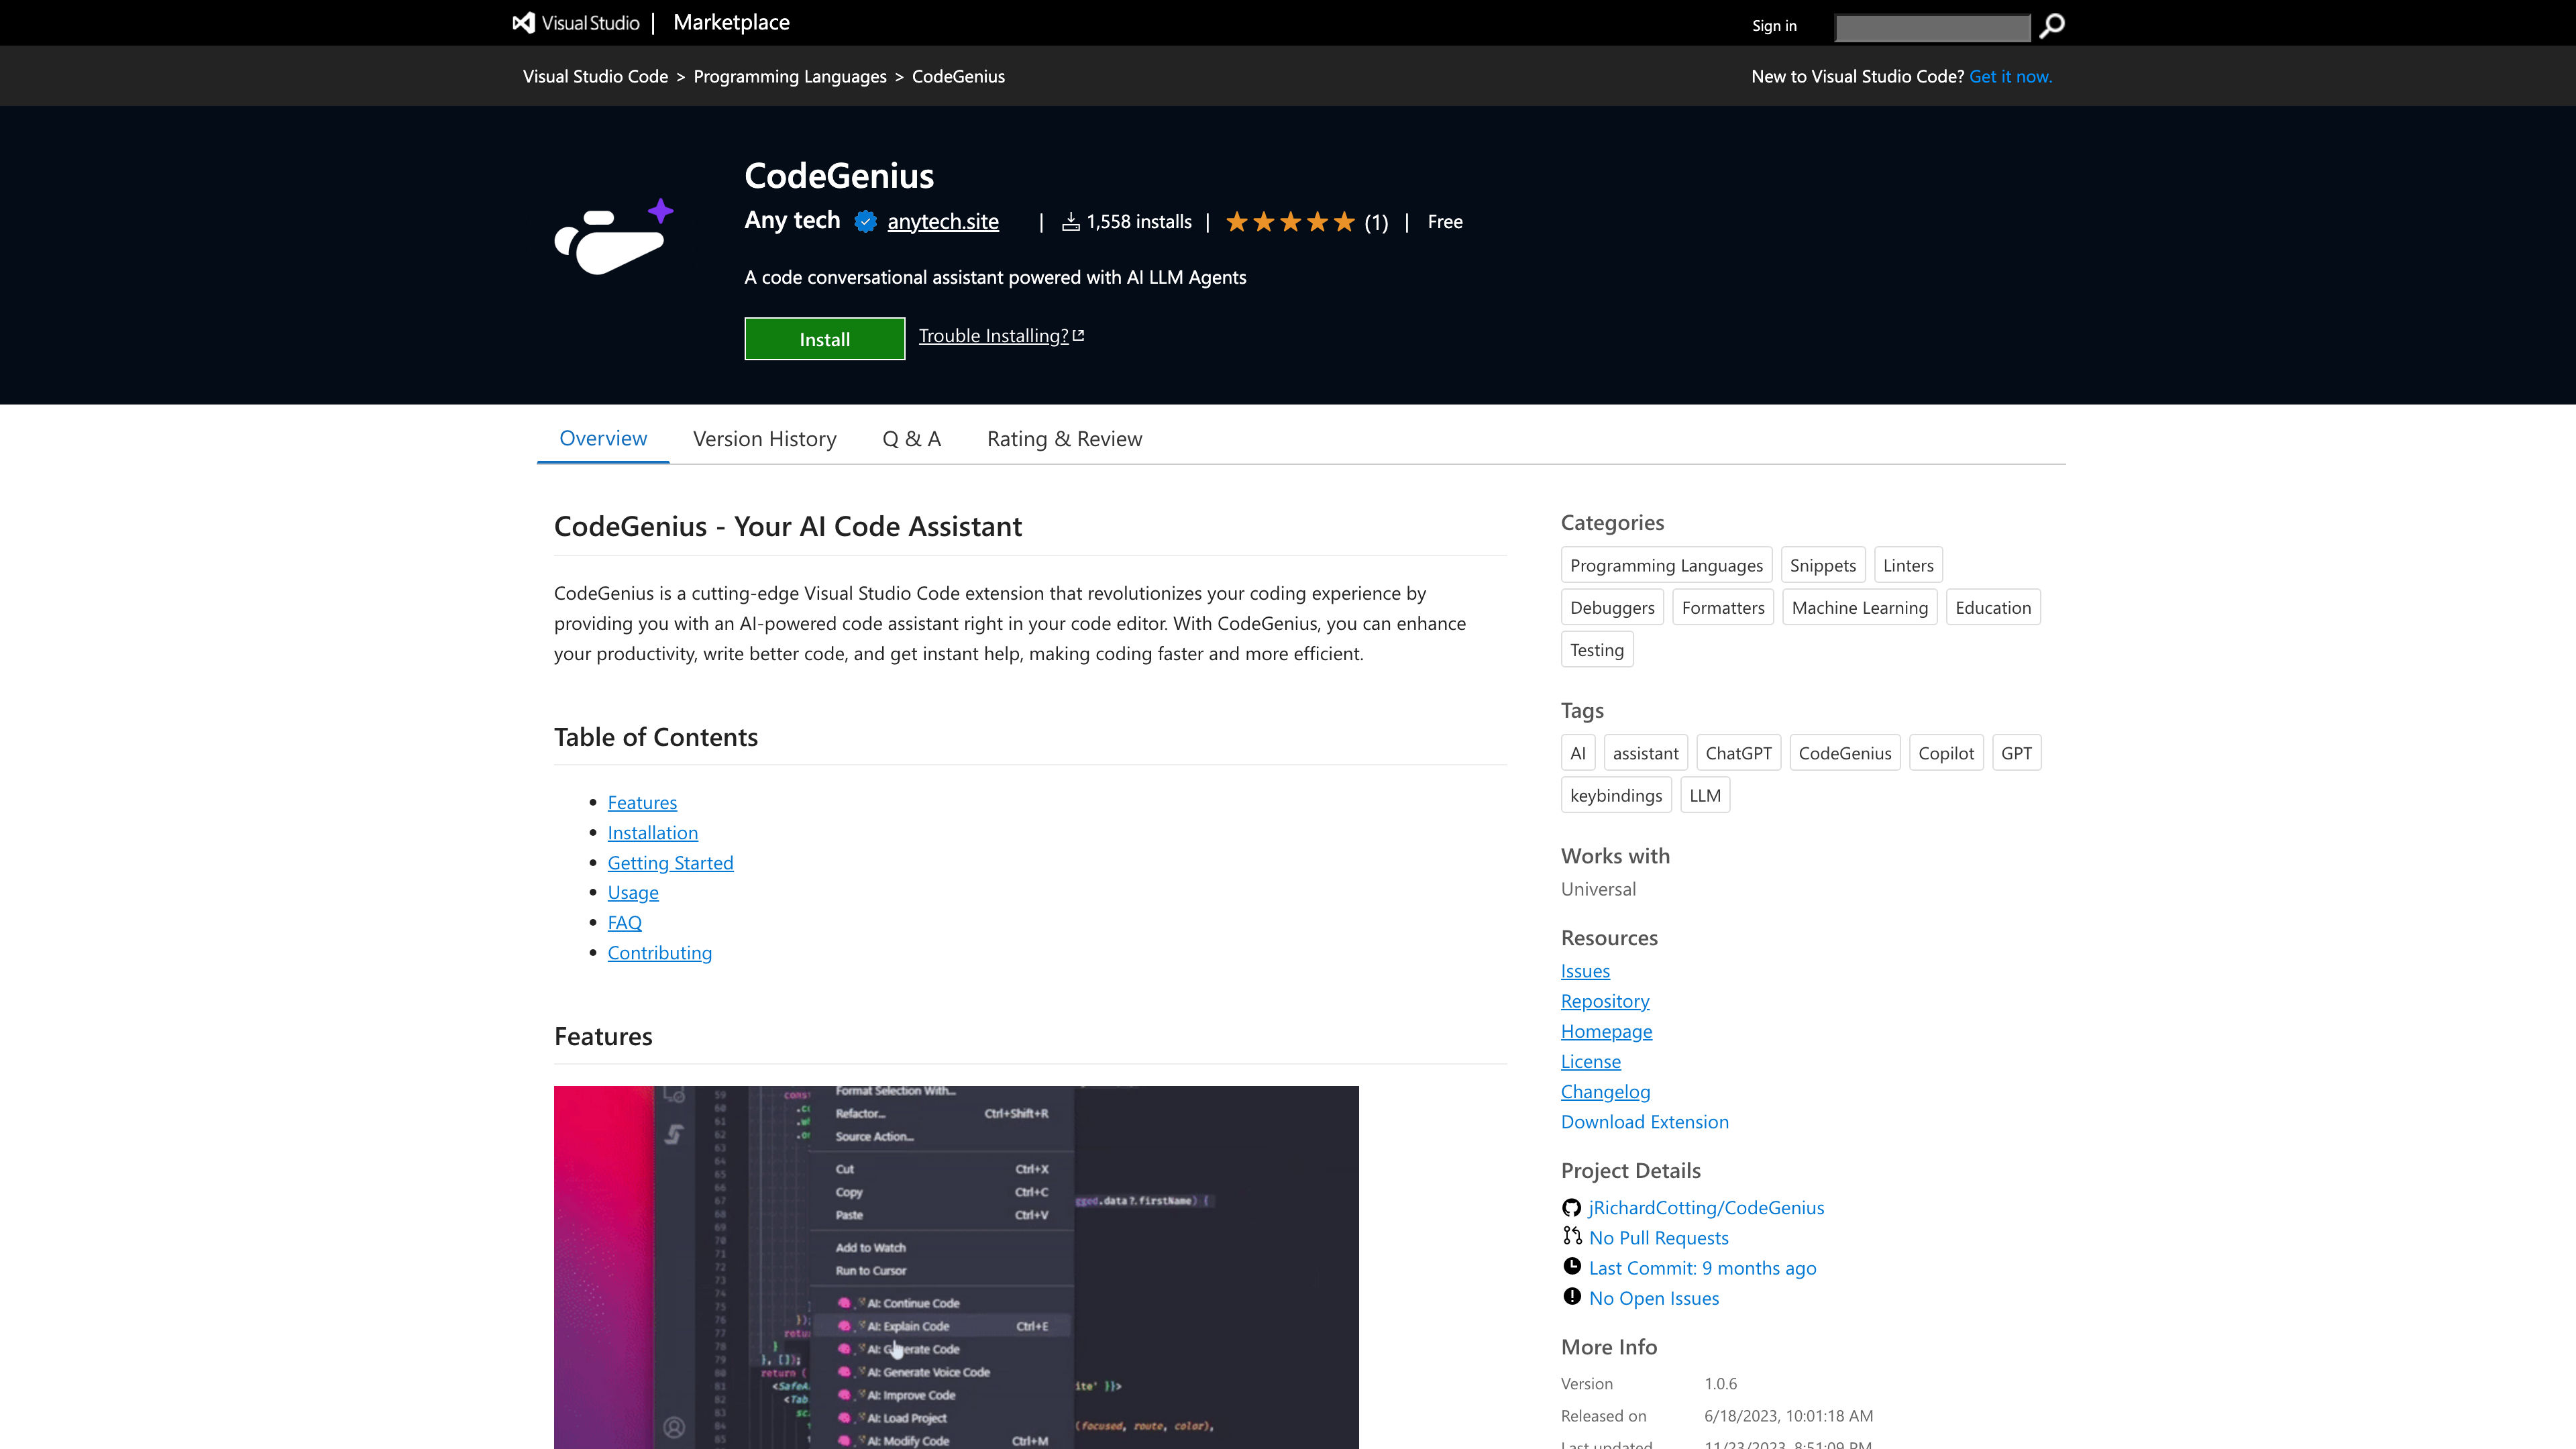Select the Q and A tab
This screenshot has width=2576, height=1449.
[x=911, y=437]
